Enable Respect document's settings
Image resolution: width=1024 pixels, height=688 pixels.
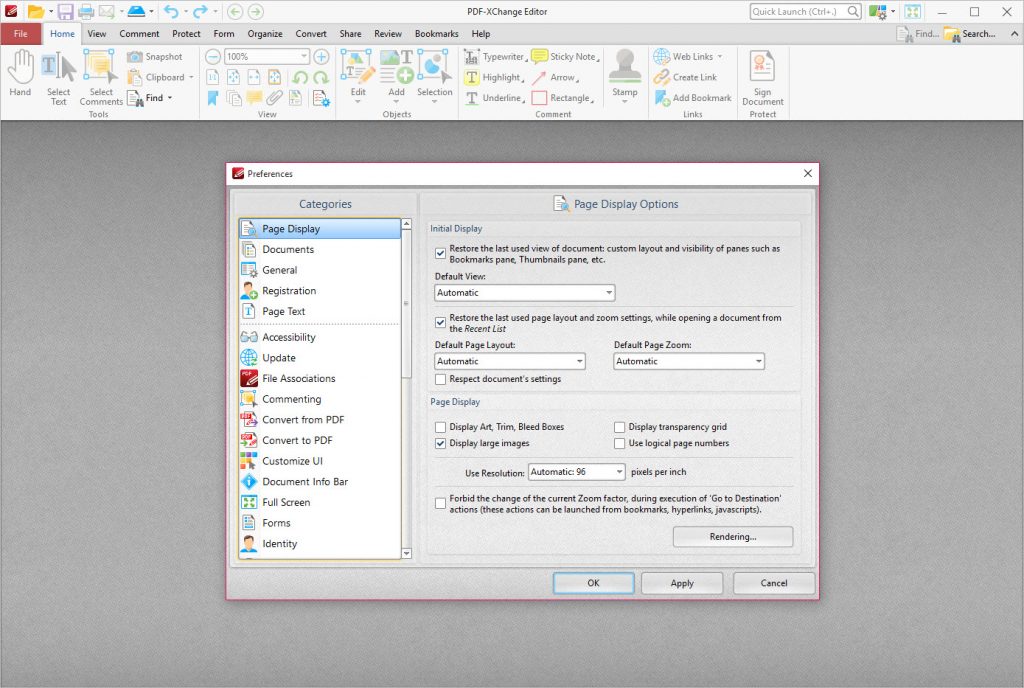click(441, 379)
